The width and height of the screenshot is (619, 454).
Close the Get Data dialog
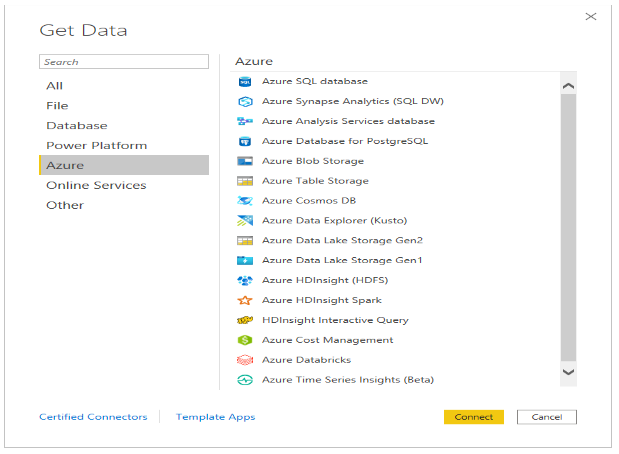click(x=590, y=17)
